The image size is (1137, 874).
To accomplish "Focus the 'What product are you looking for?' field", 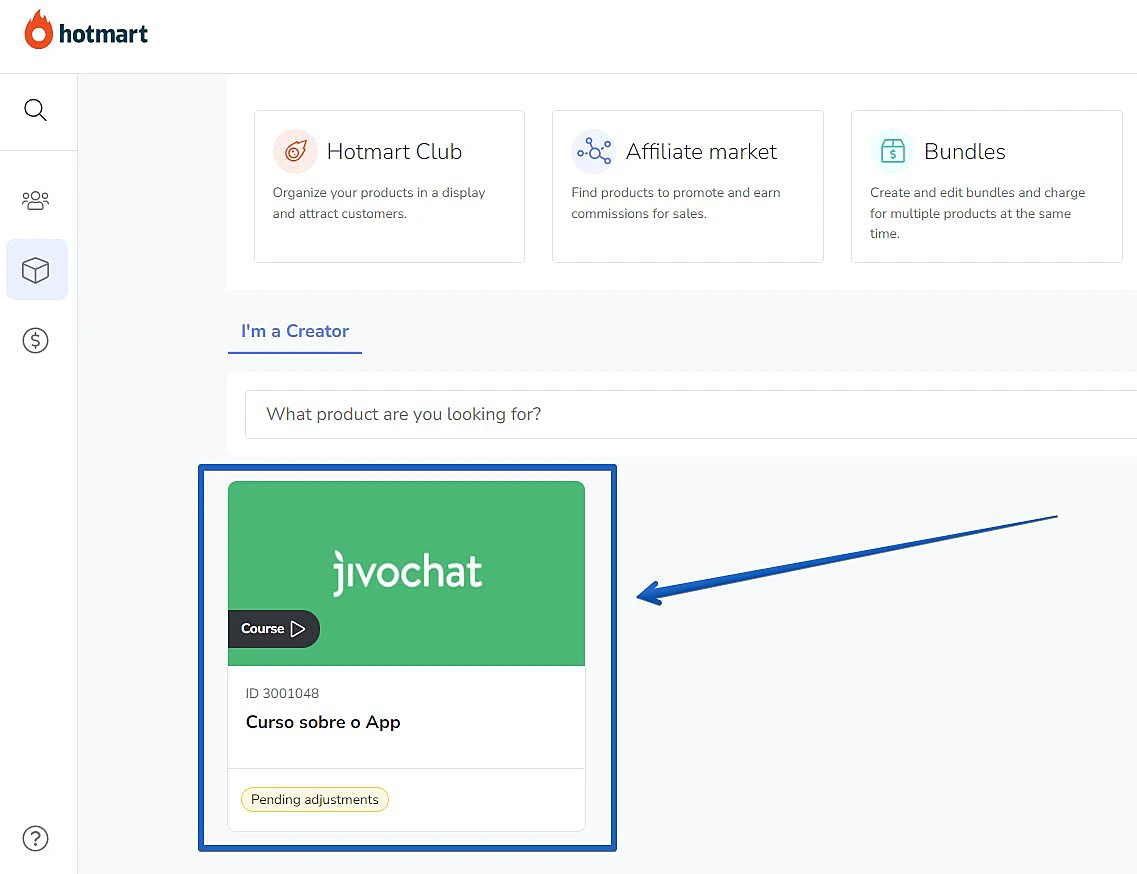I will click(690, 414).
